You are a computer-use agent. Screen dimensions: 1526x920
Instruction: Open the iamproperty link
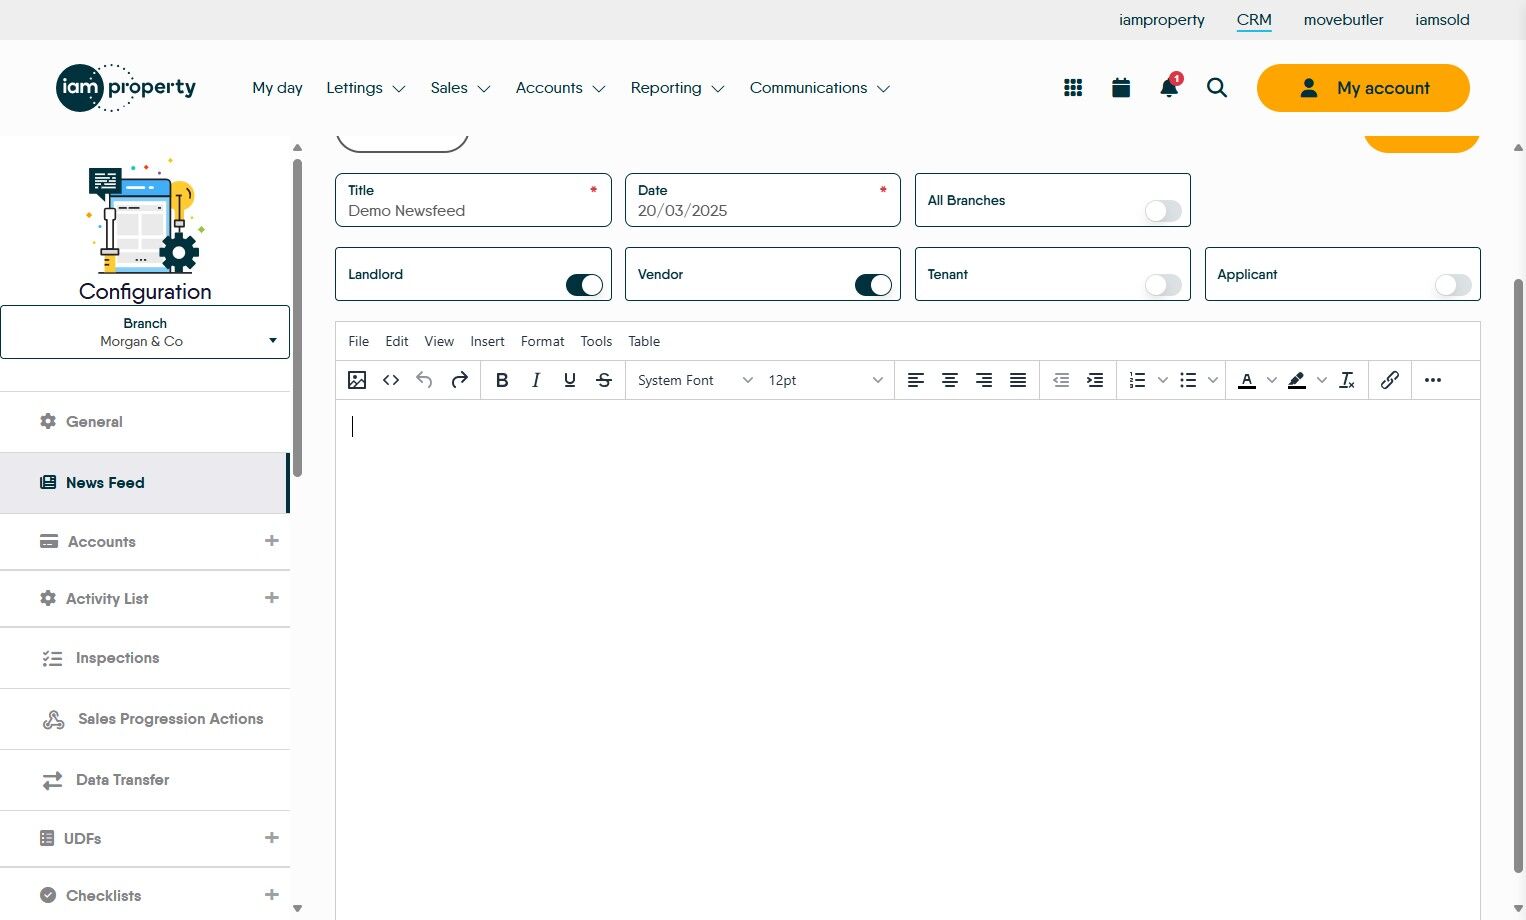coord(1162,20)
